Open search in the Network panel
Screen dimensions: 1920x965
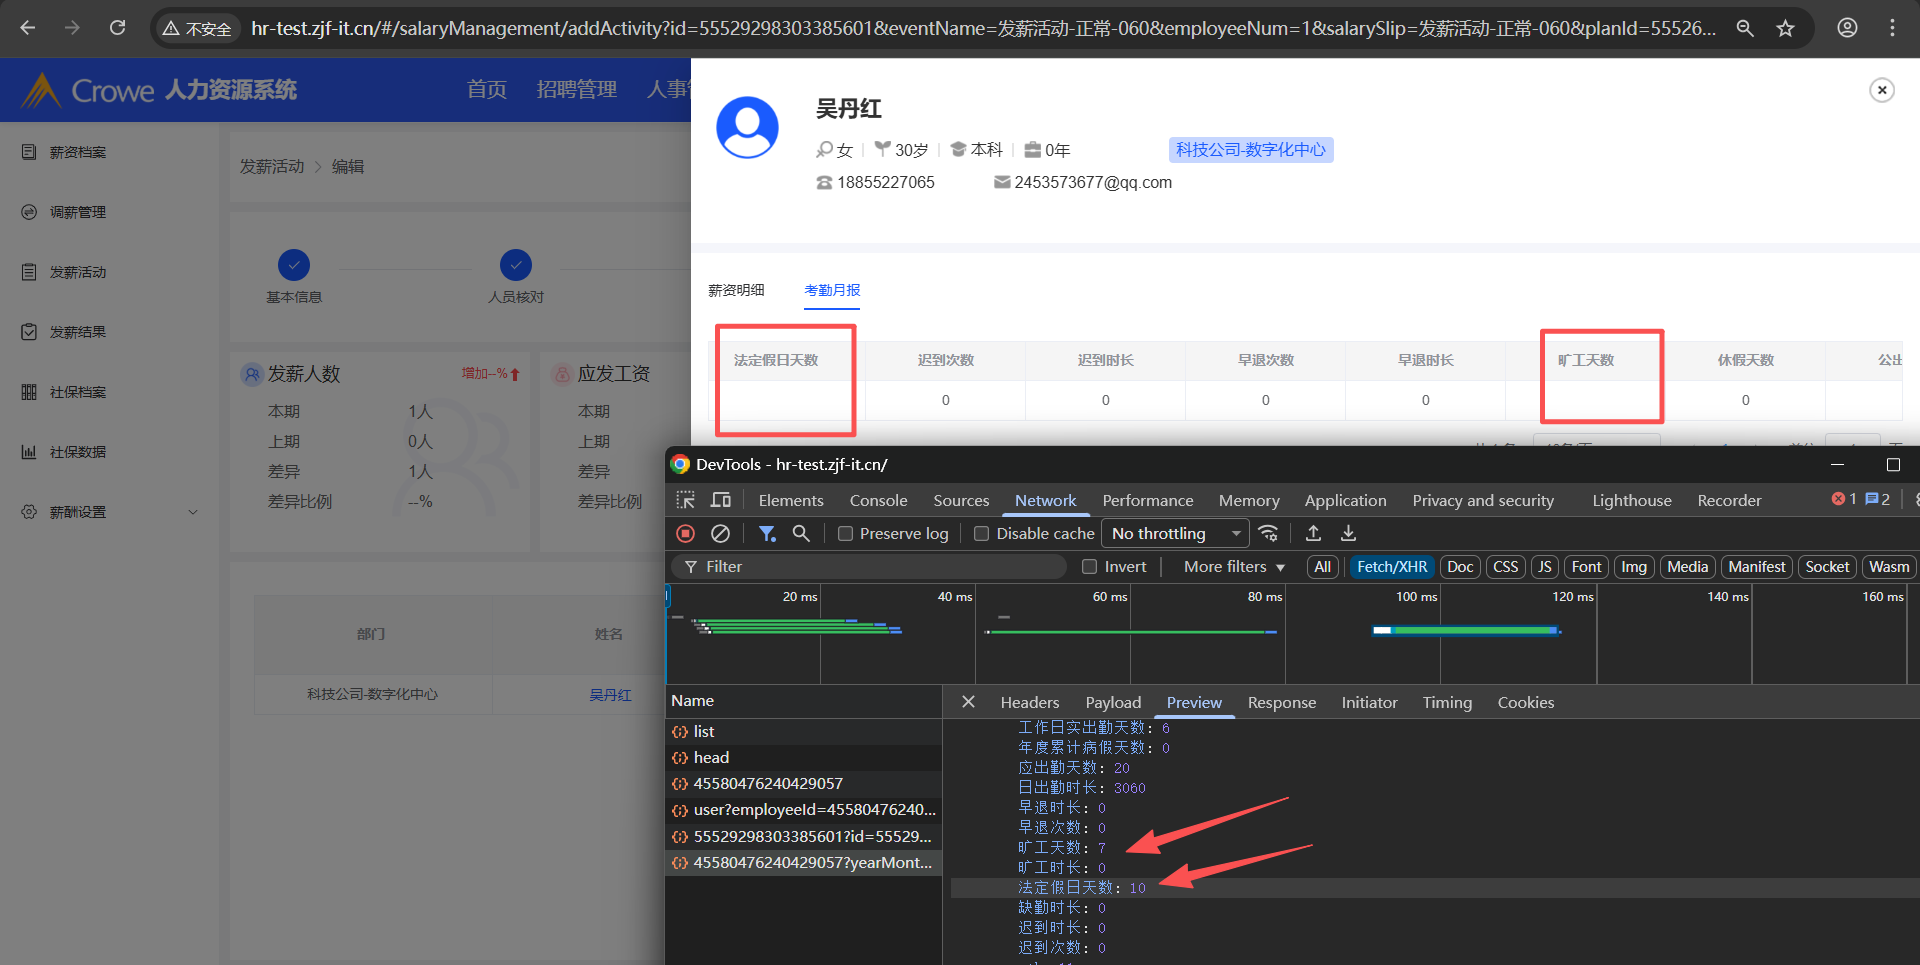(x=801, y=534)
